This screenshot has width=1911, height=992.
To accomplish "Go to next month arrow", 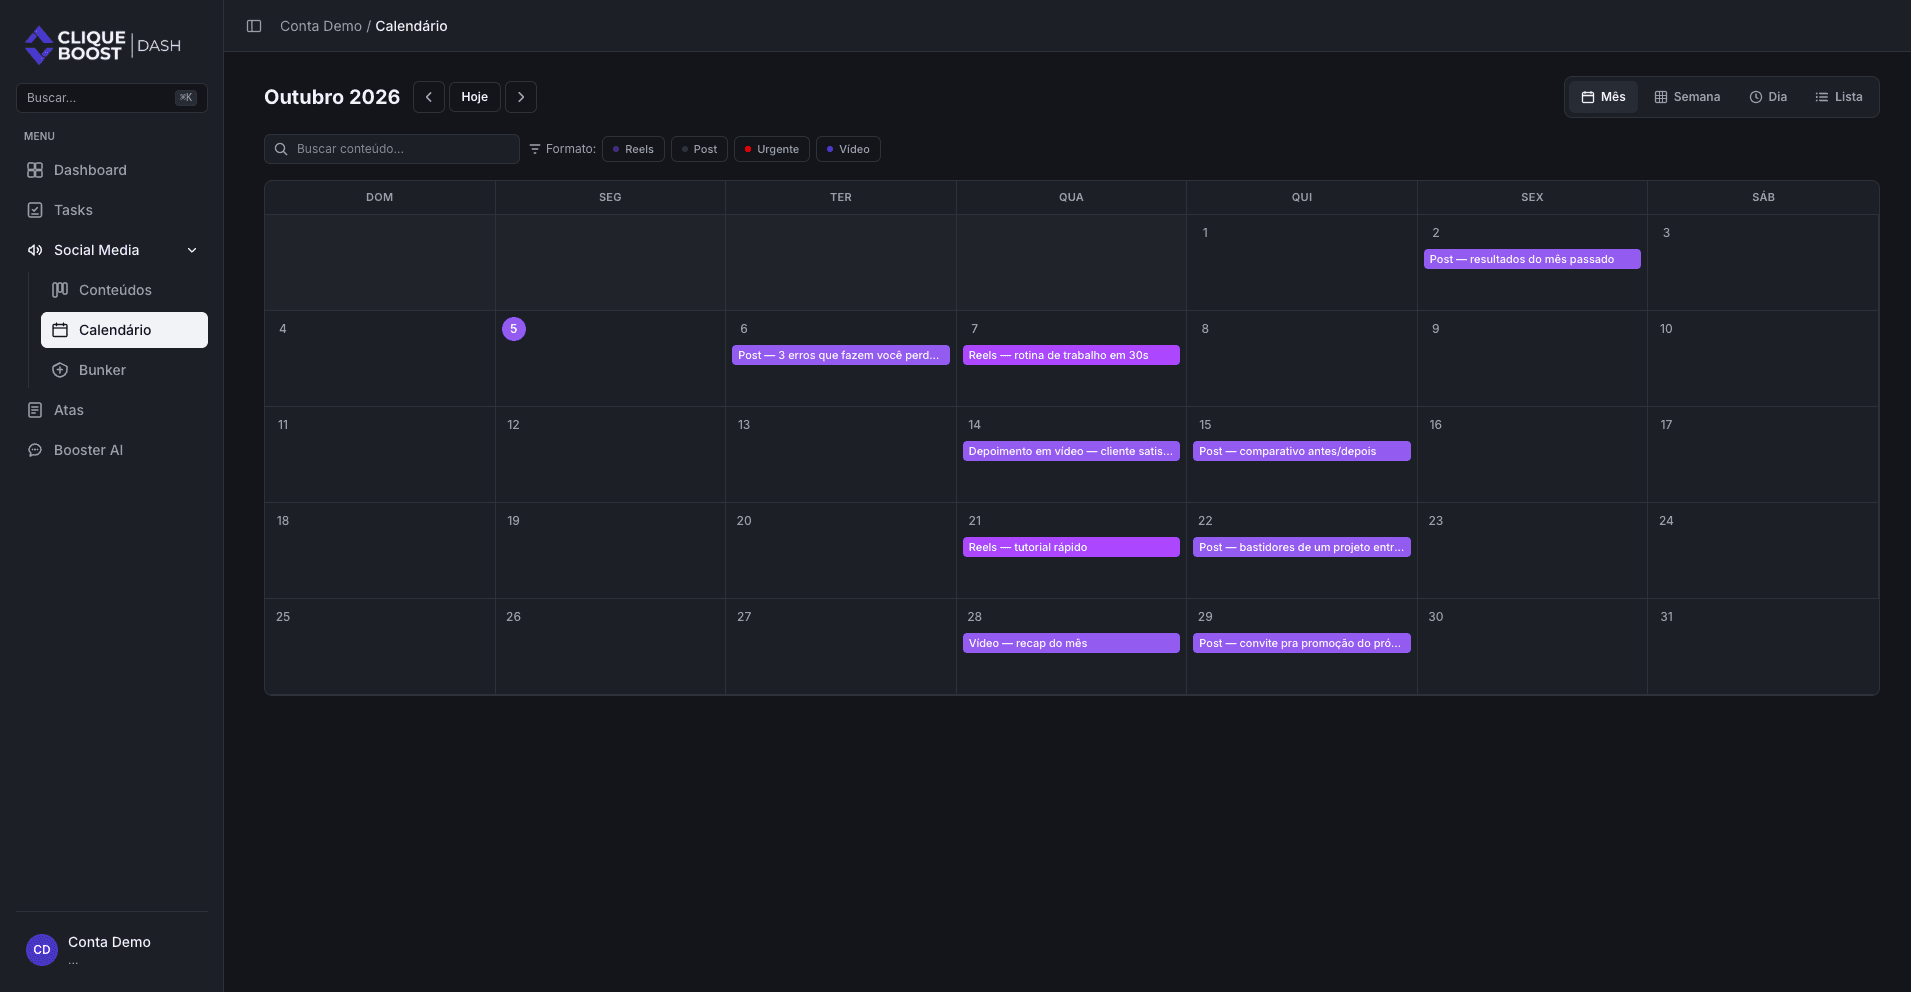I will click(x=521, y=97).
